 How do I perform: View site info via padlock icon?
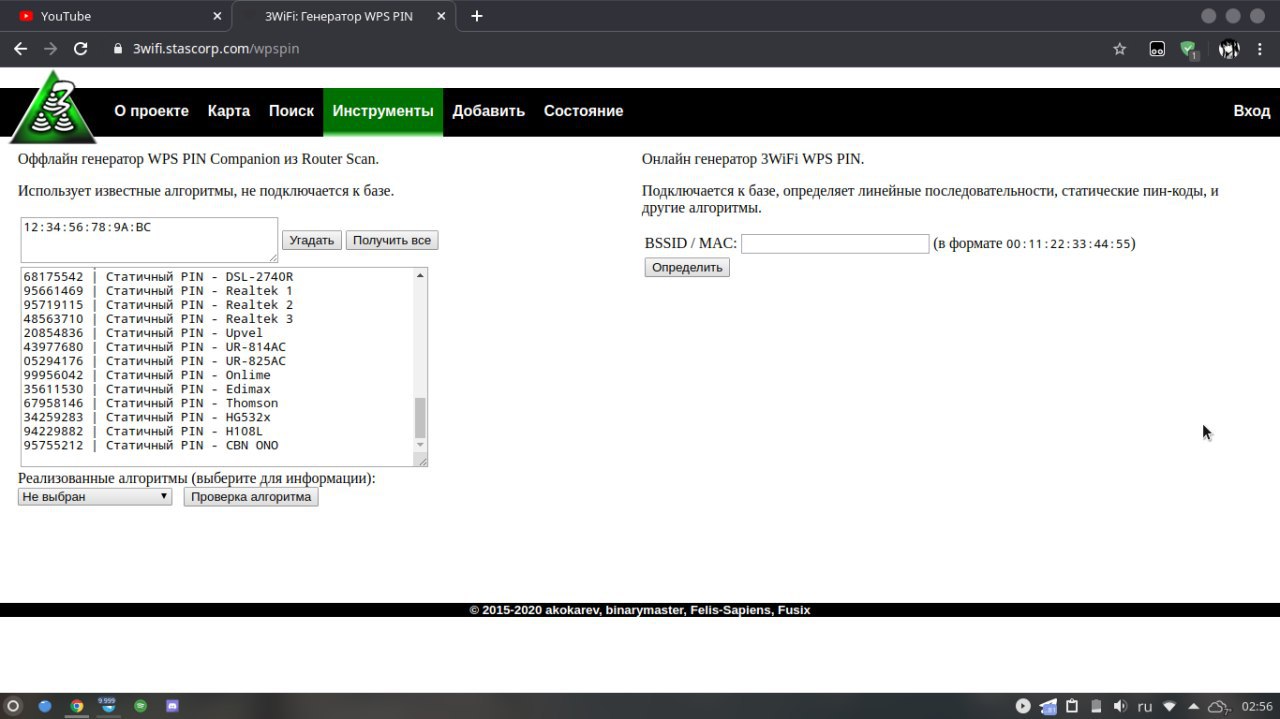point(117,48)
